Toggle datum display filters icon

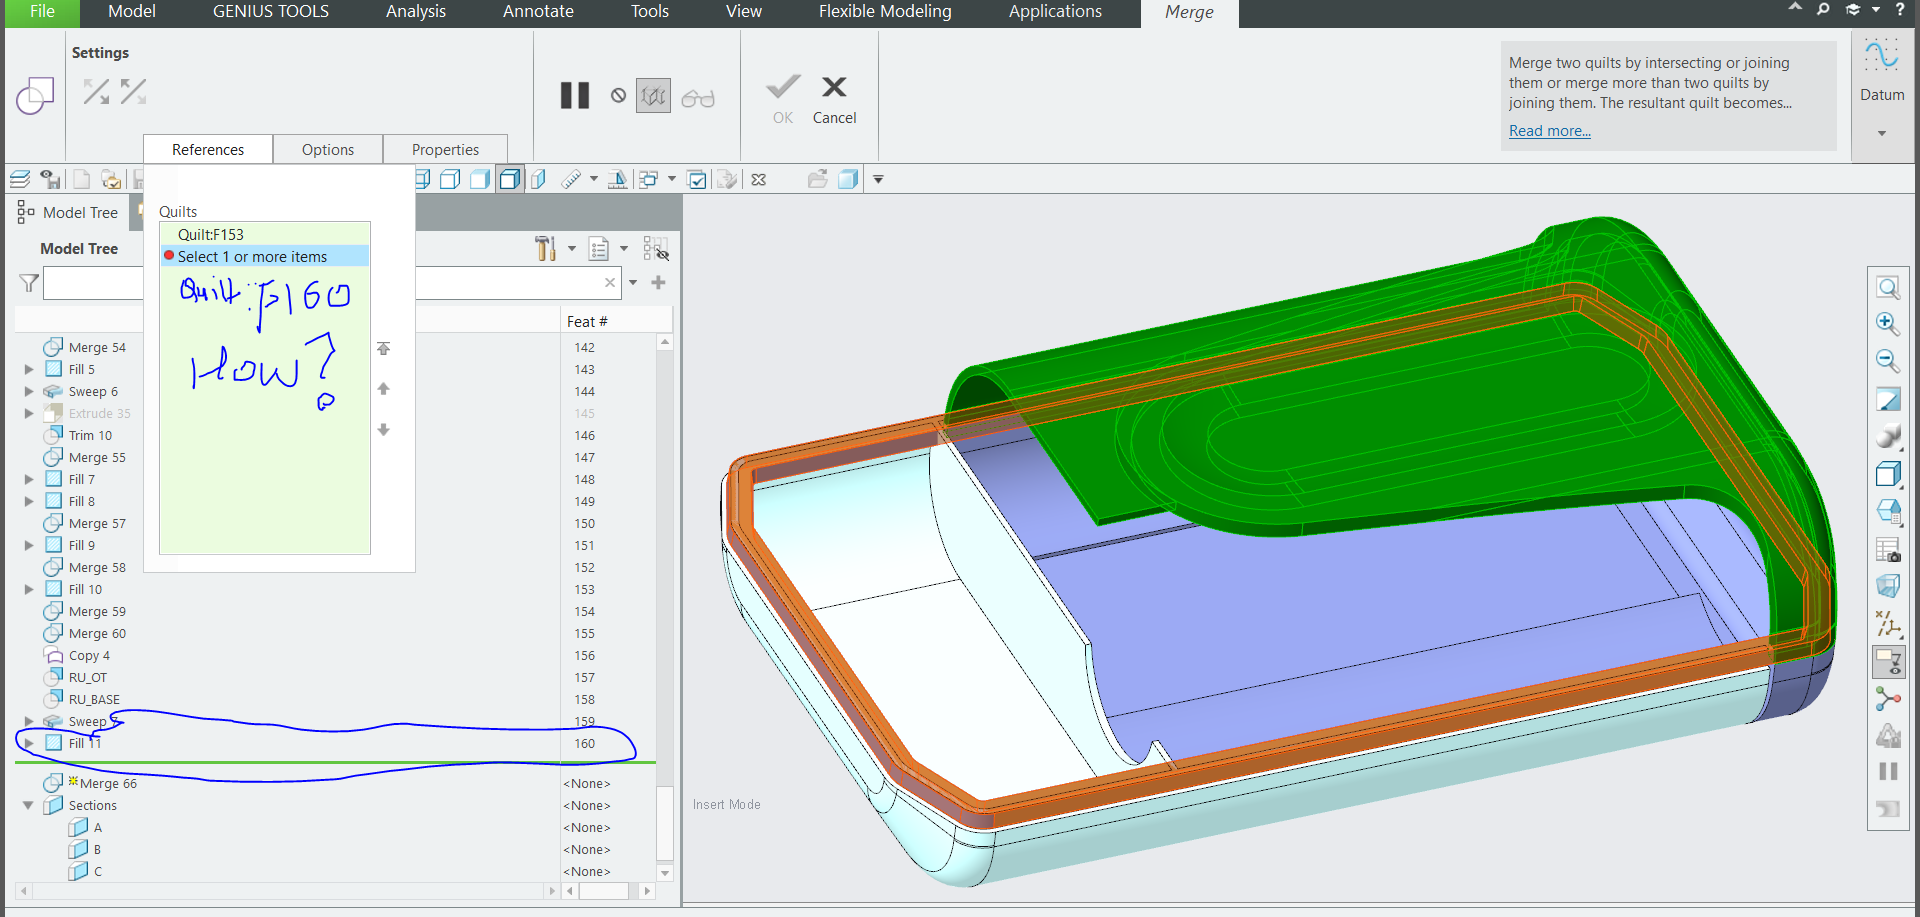(x=1888, y=624)
